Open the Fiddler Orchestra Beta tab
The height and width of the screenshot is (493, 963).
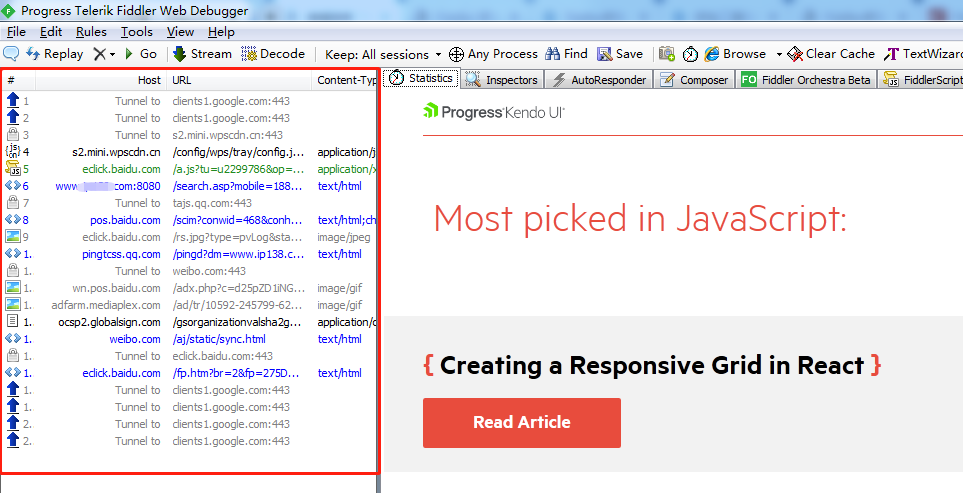tap(806, 79)
